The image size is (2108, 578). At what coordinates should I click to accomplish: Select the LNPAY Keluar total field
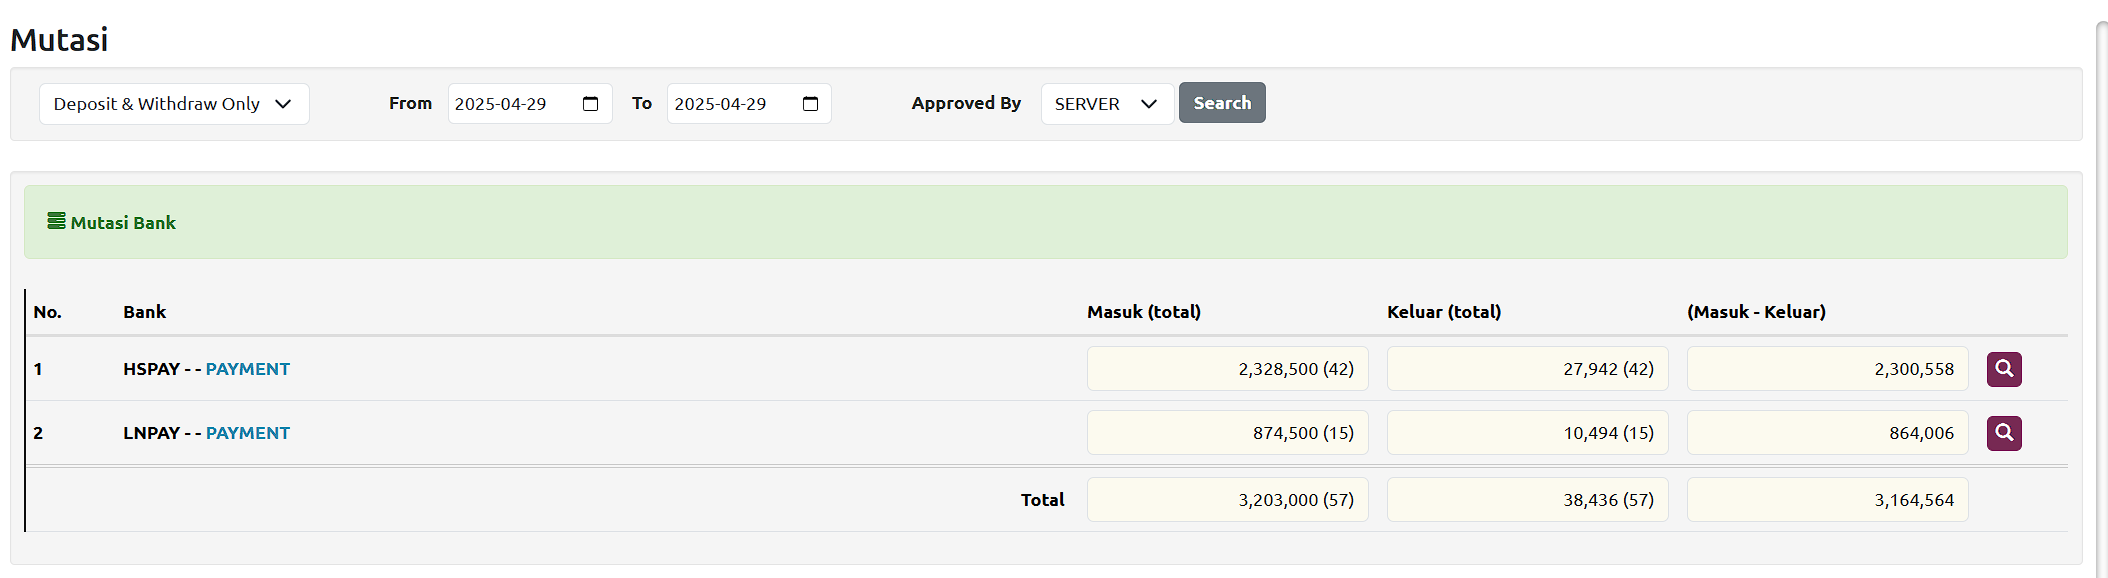click(1527, 433)
